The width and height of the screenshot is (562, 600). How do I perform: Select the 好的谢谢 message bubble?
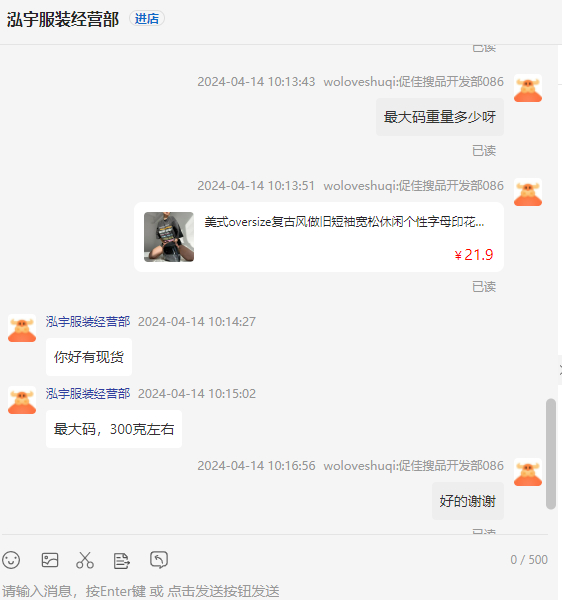click(x=468, y=501)
